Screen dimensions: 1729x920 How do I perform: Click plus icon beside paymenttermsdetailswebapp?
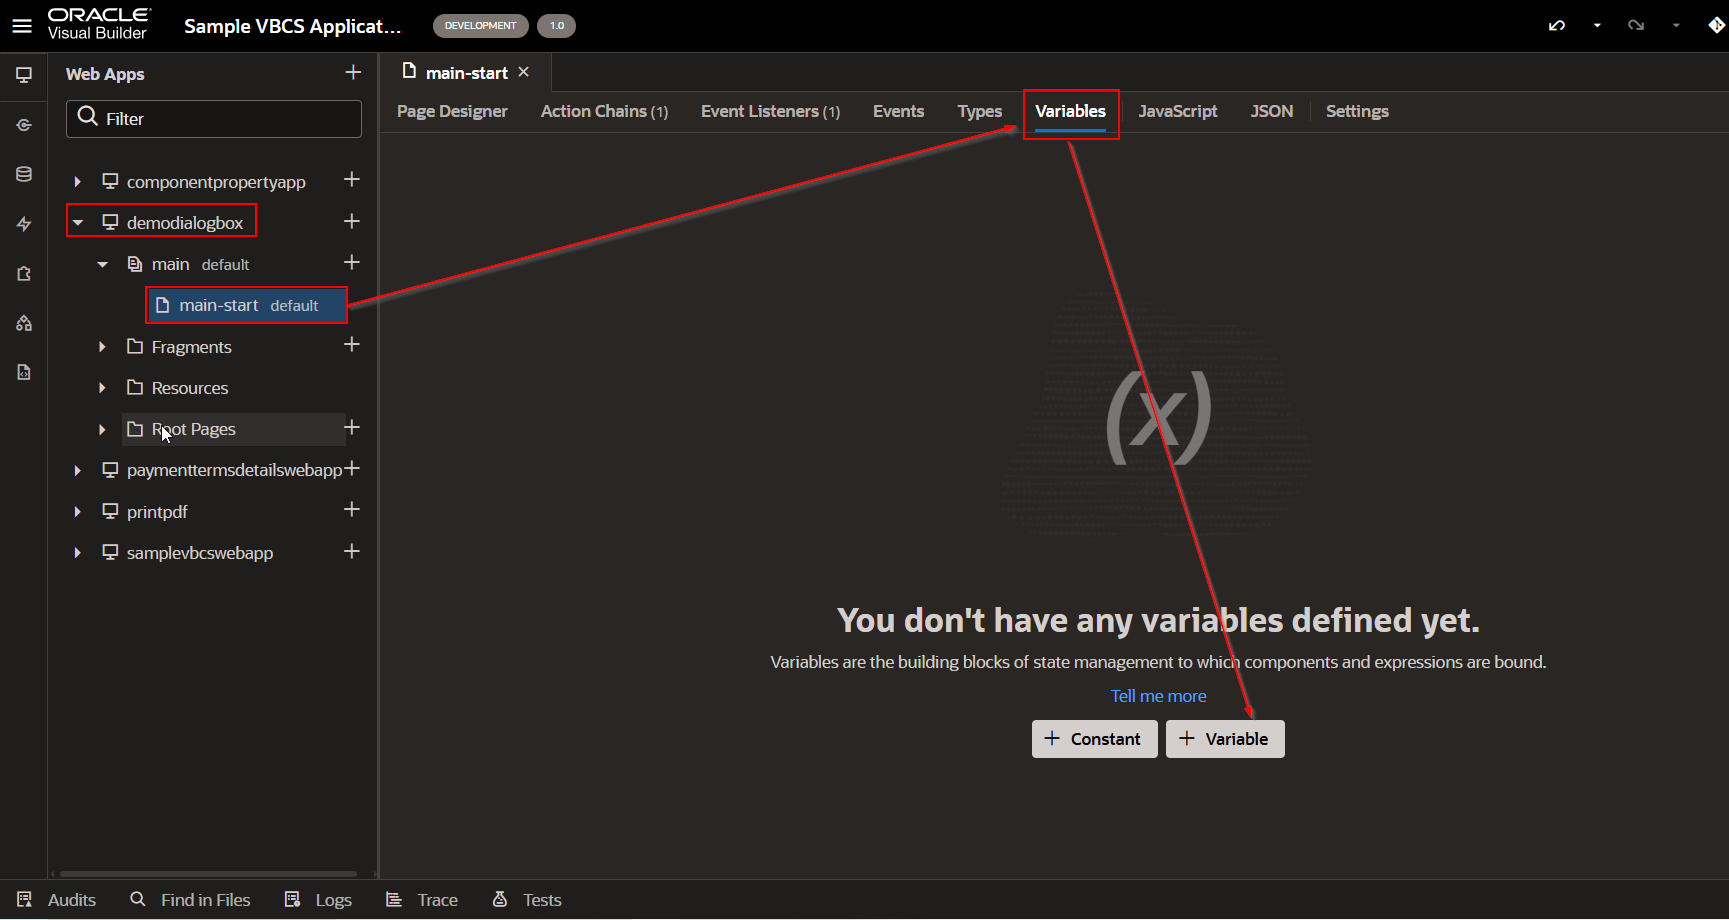click(352, 468)
